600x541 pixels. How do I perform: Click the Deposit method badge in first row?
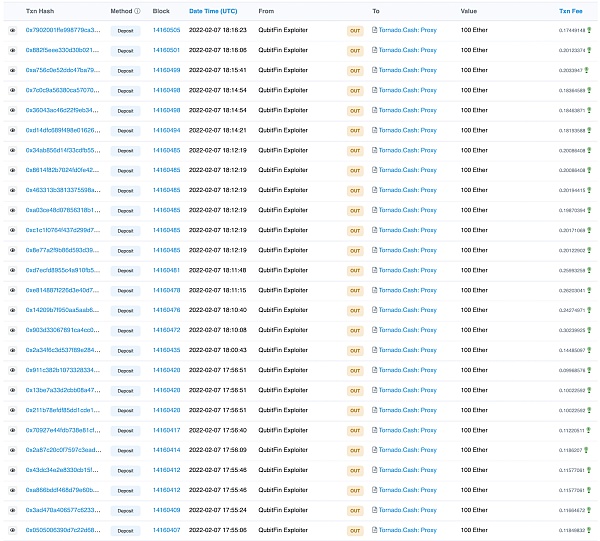point(125,30)
